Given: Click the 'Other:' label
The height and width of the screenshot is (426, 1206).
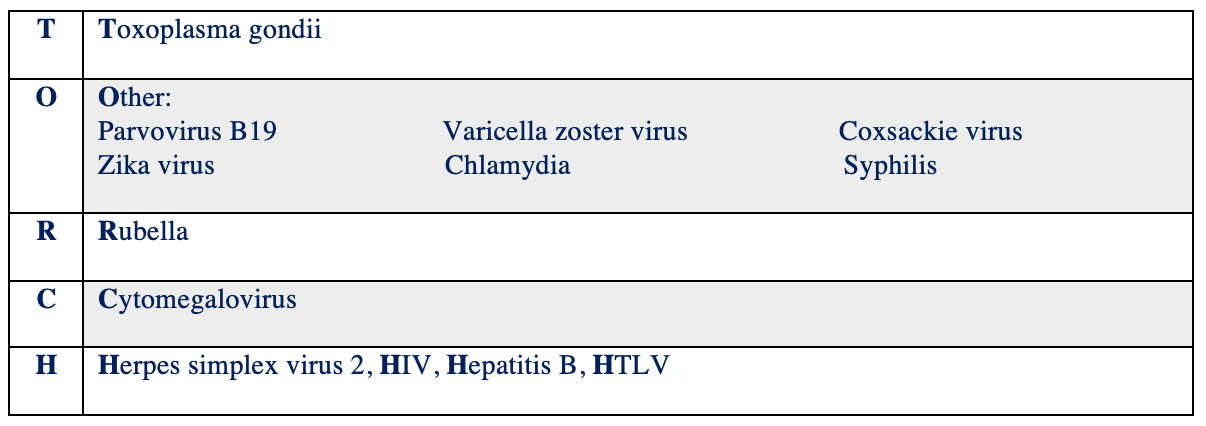Looking at the screenshot, I should point(135,100).
